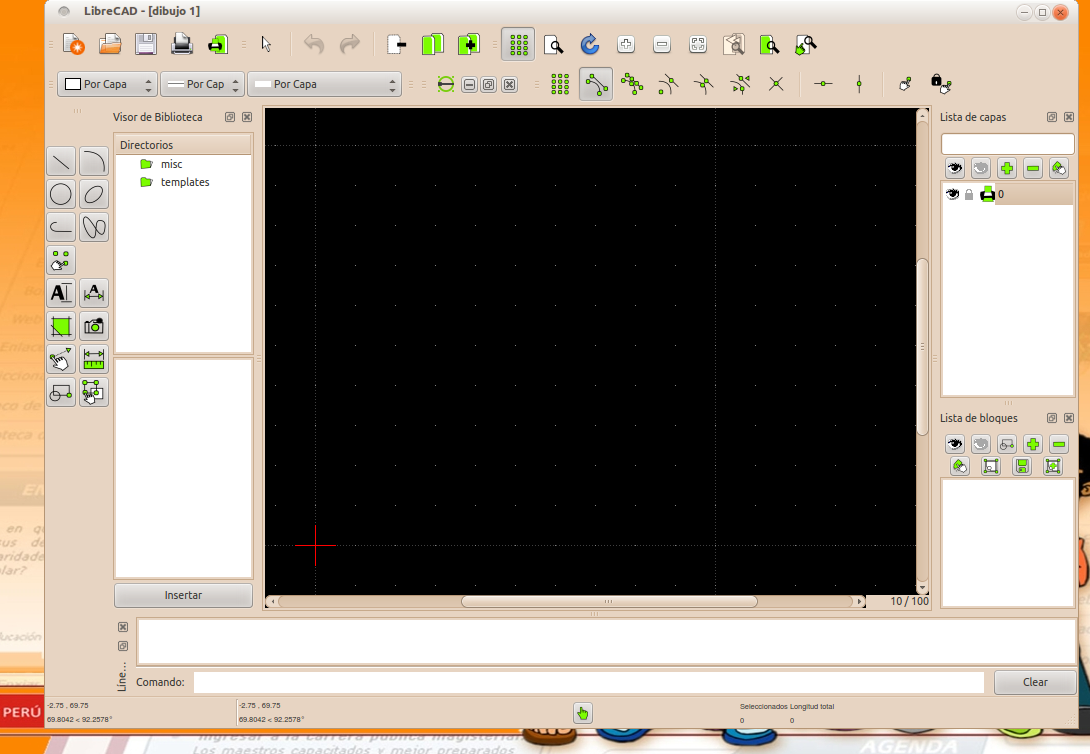The image size is (1090, 754).
Task: Click the vertical scrollbar beside the canvas
Action: [x=922, y=347]
